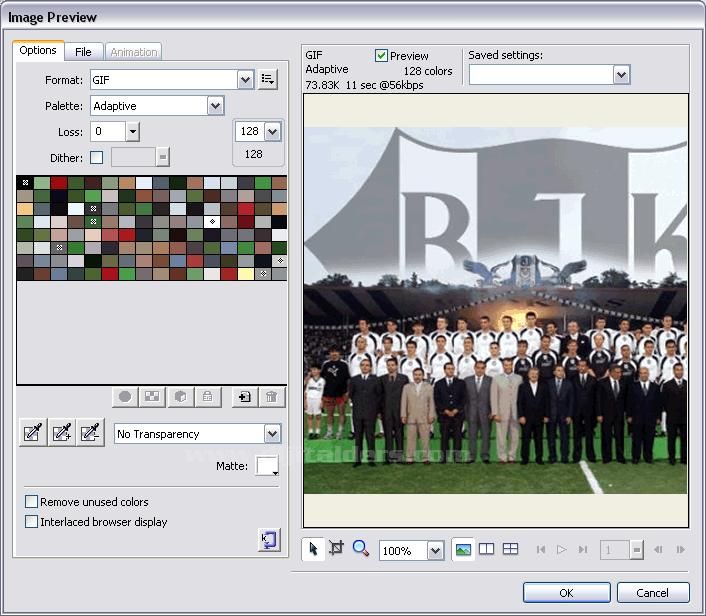Click the add color palette icon

point(244,397)
